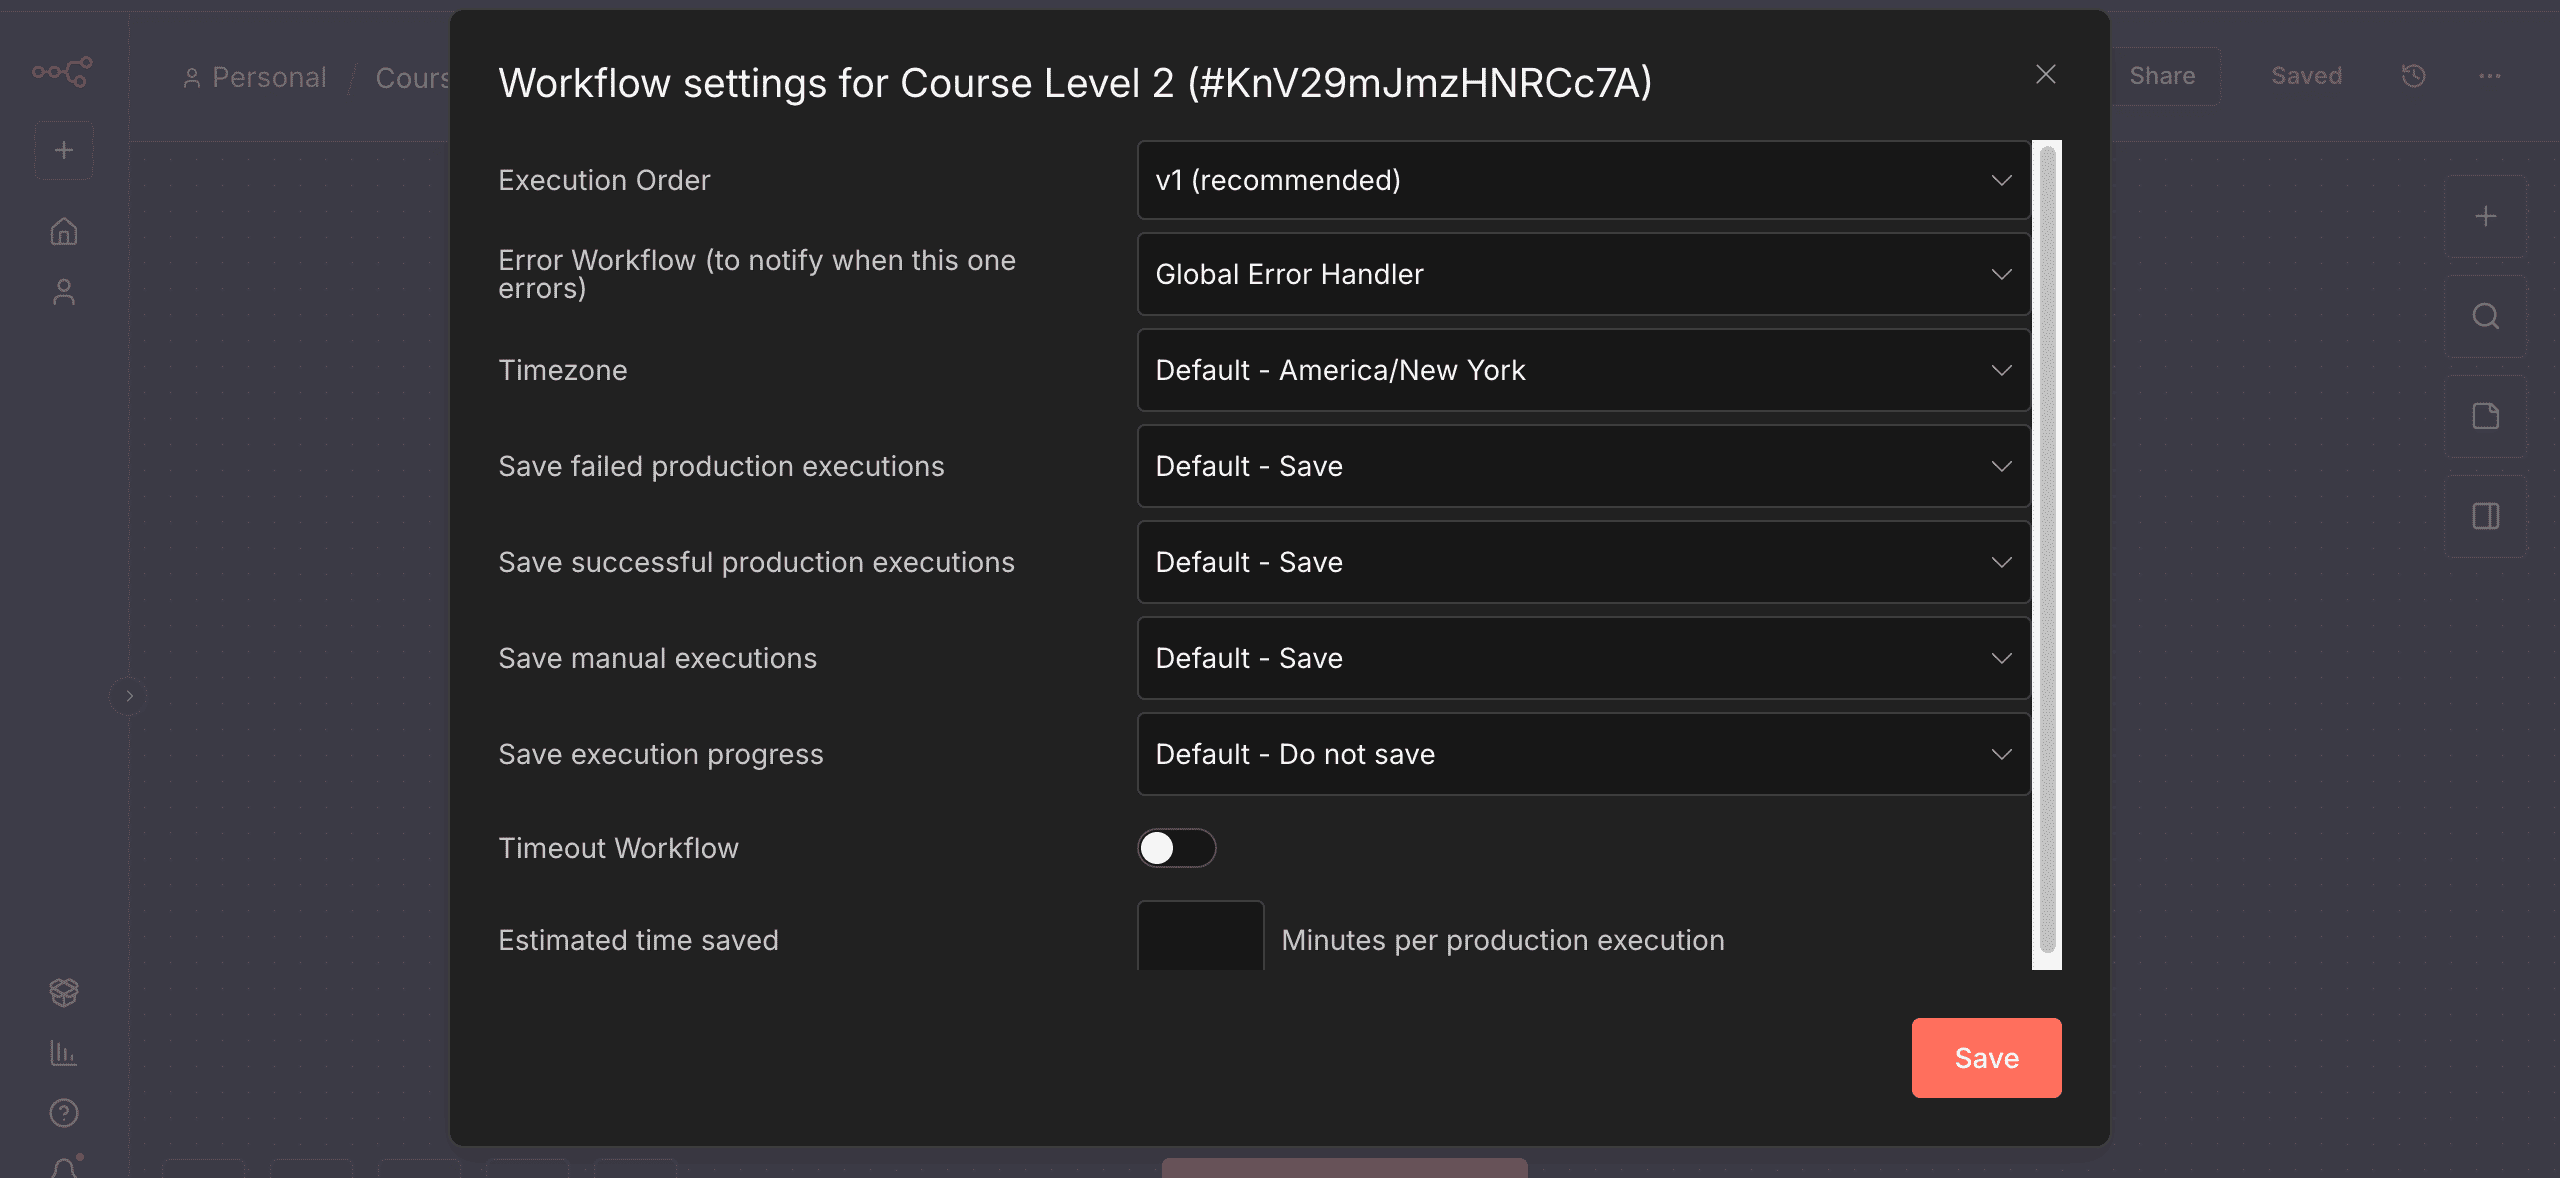Open the Home icon in sidebar
This screenshot has width=2560, height=1178.
[x=64, y=231]
